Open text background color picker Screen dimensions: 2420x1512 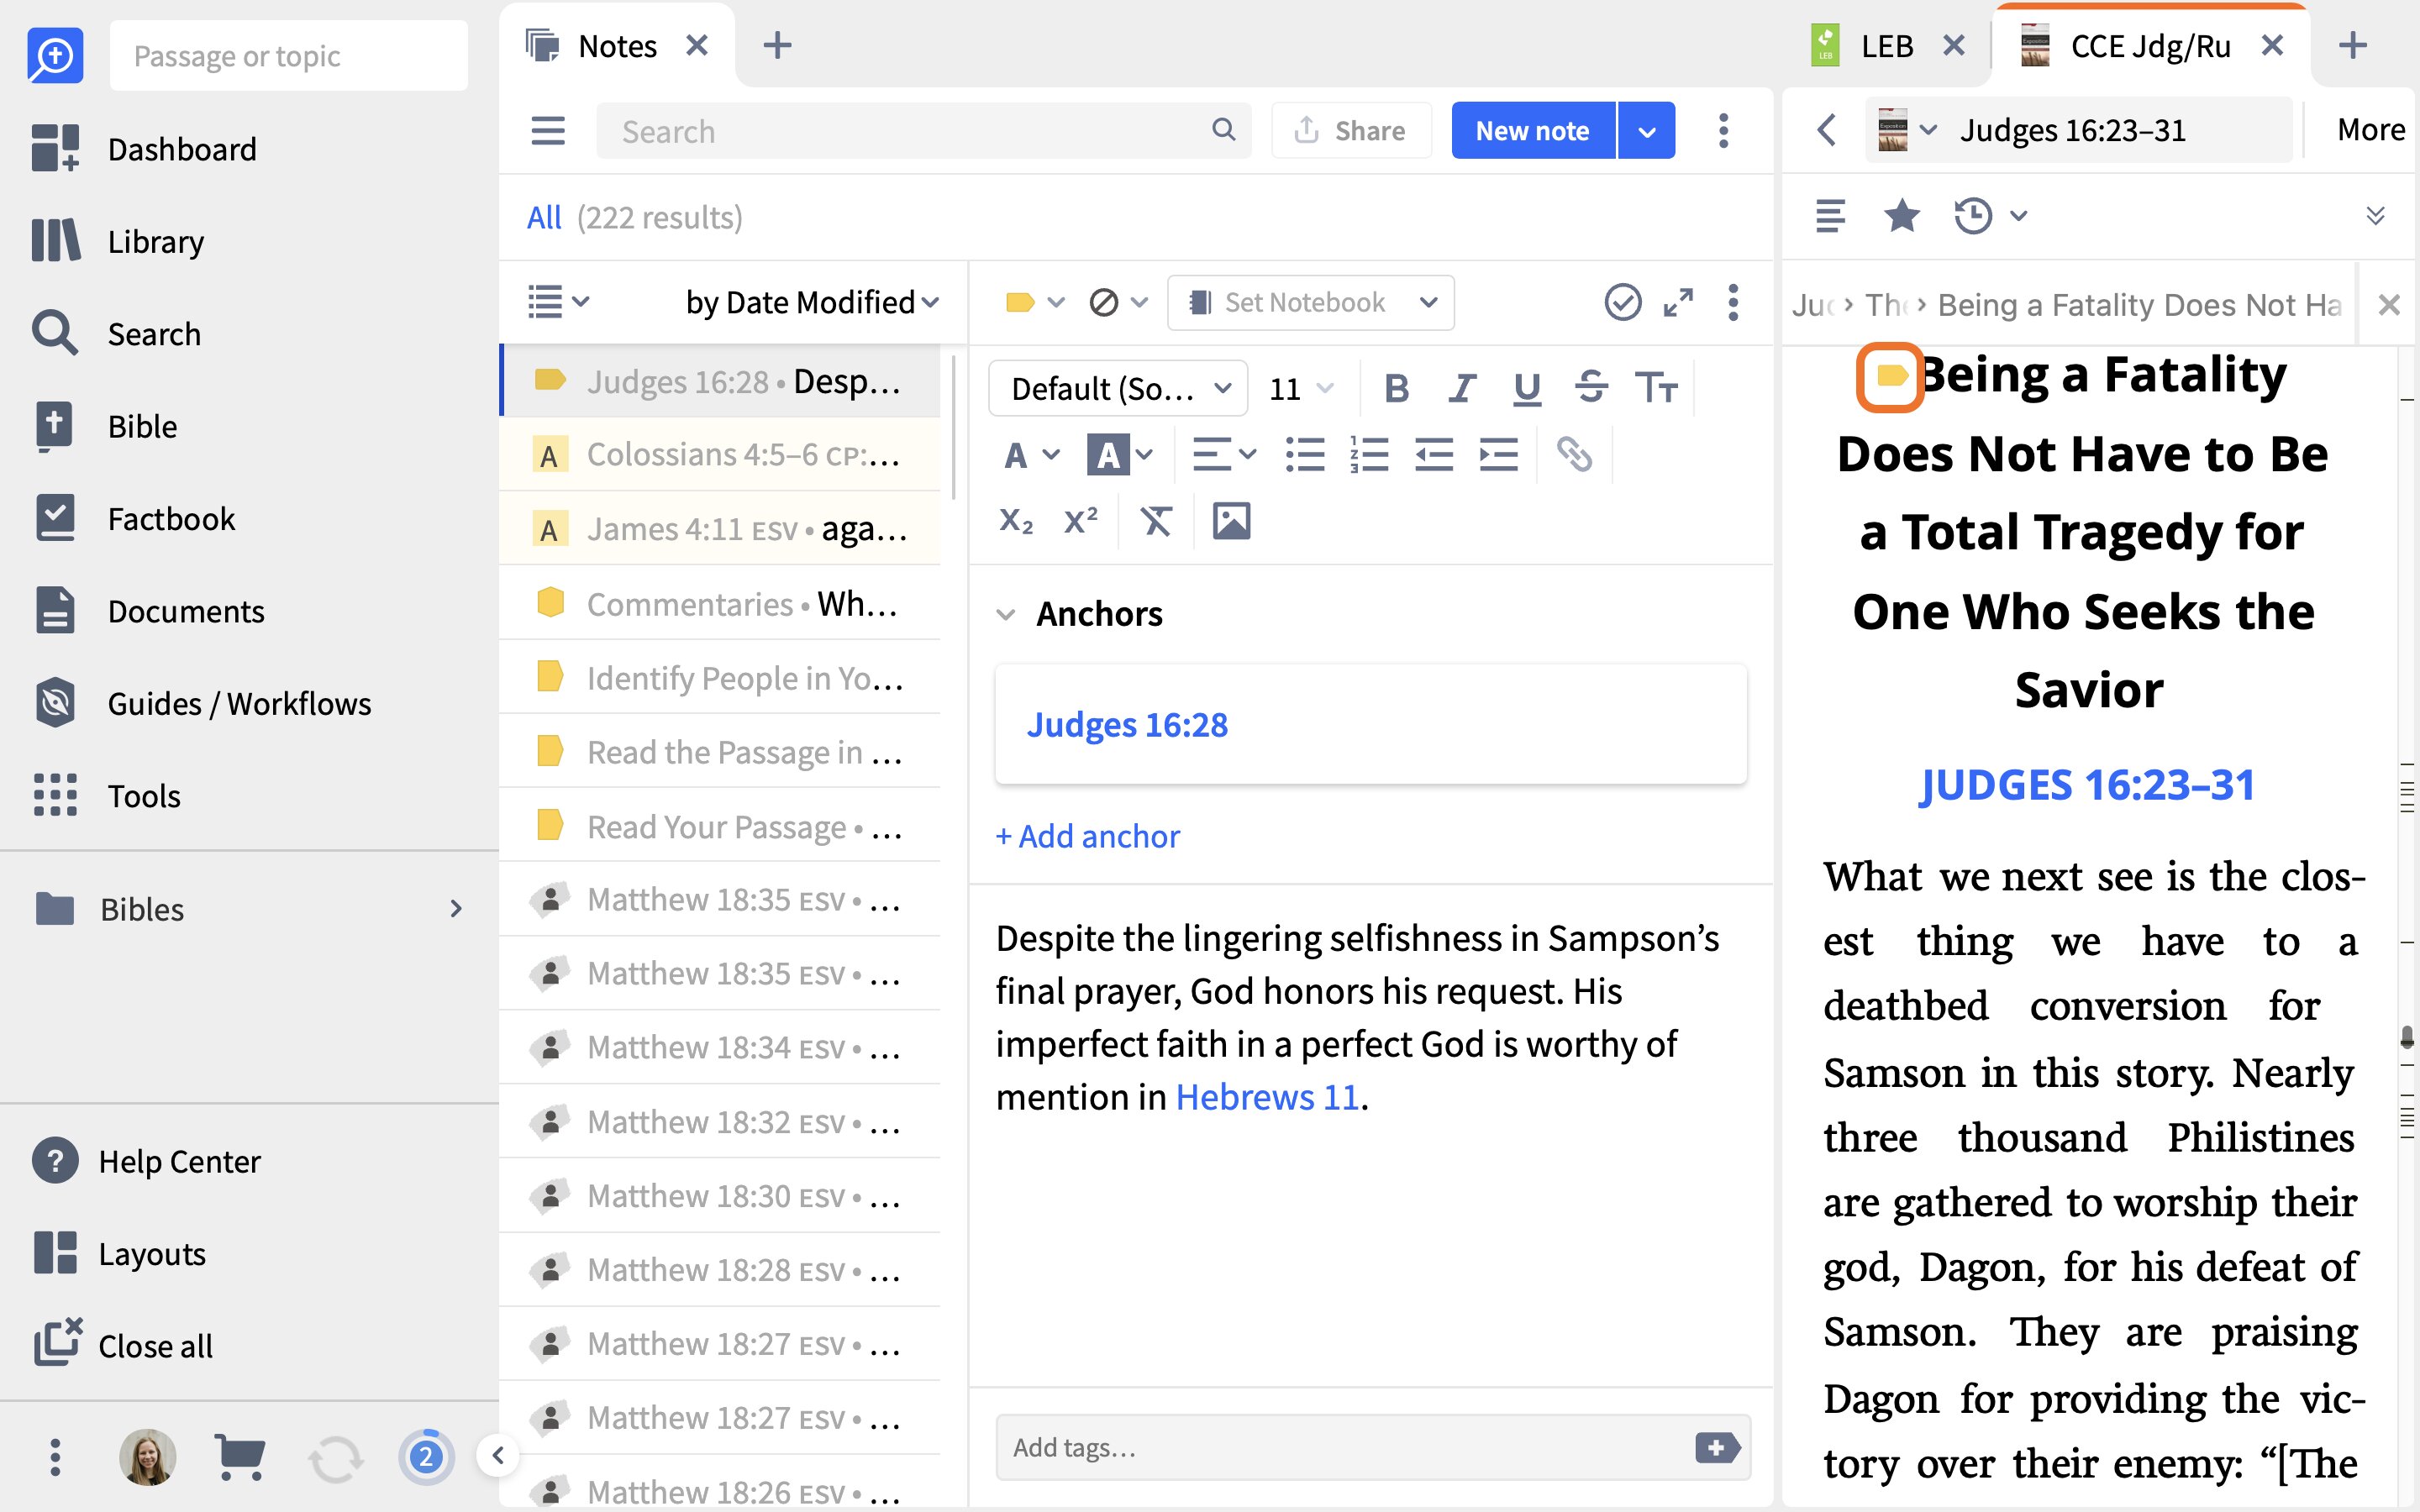point(1120,455)
